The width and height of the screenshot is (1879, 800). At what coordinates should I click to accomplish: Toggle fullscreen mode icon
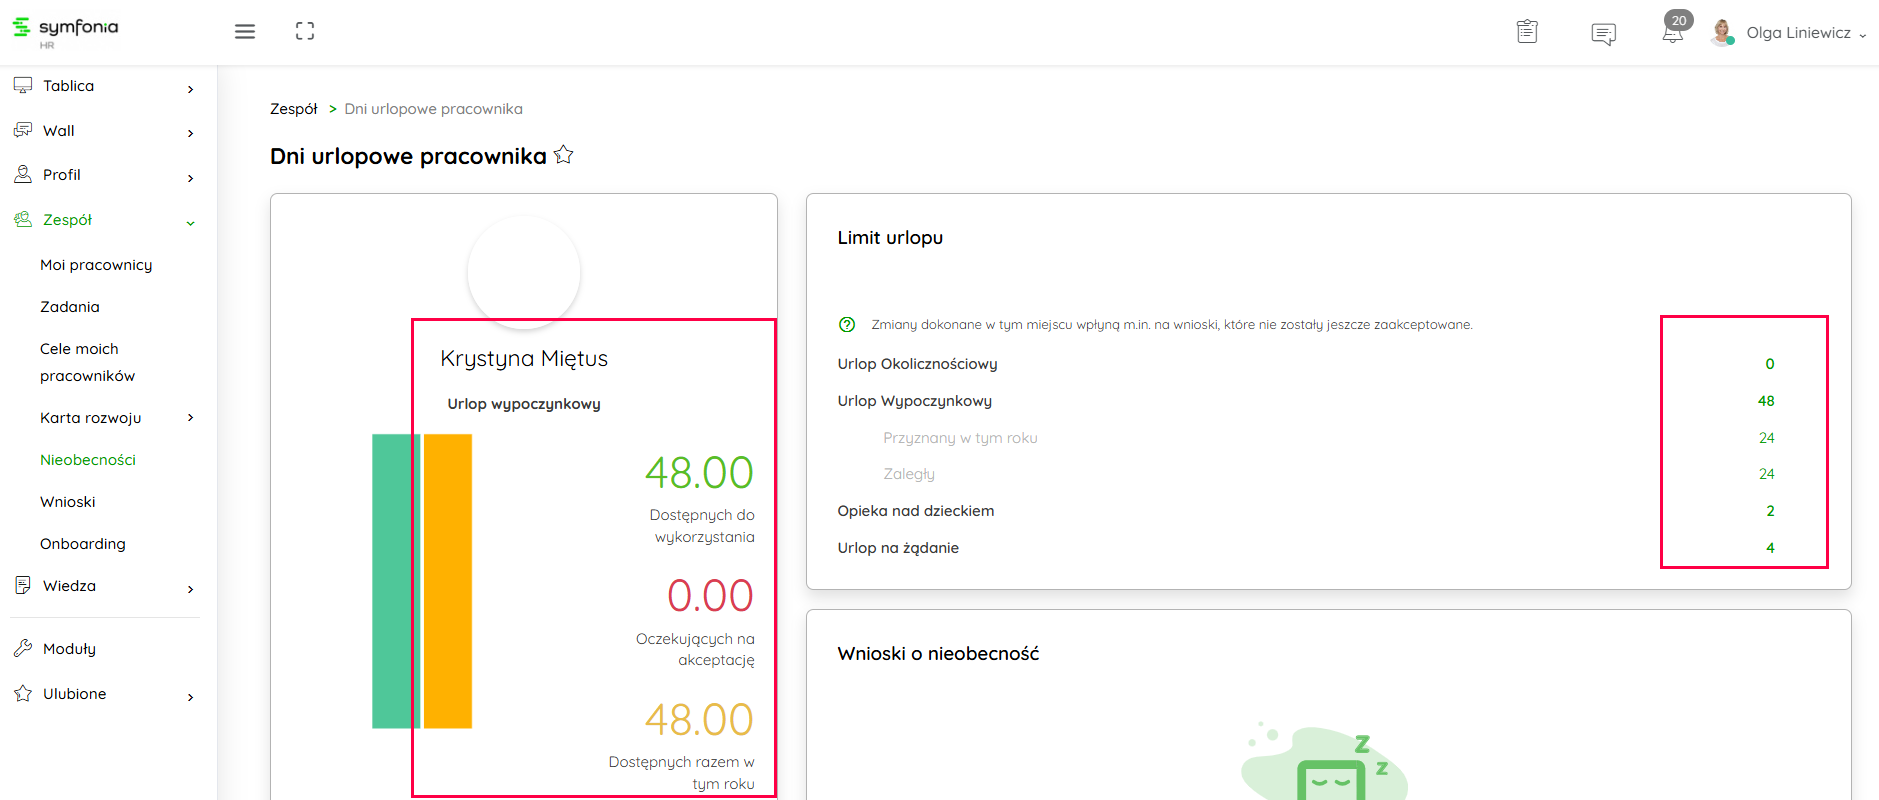[x=305, y=32]
